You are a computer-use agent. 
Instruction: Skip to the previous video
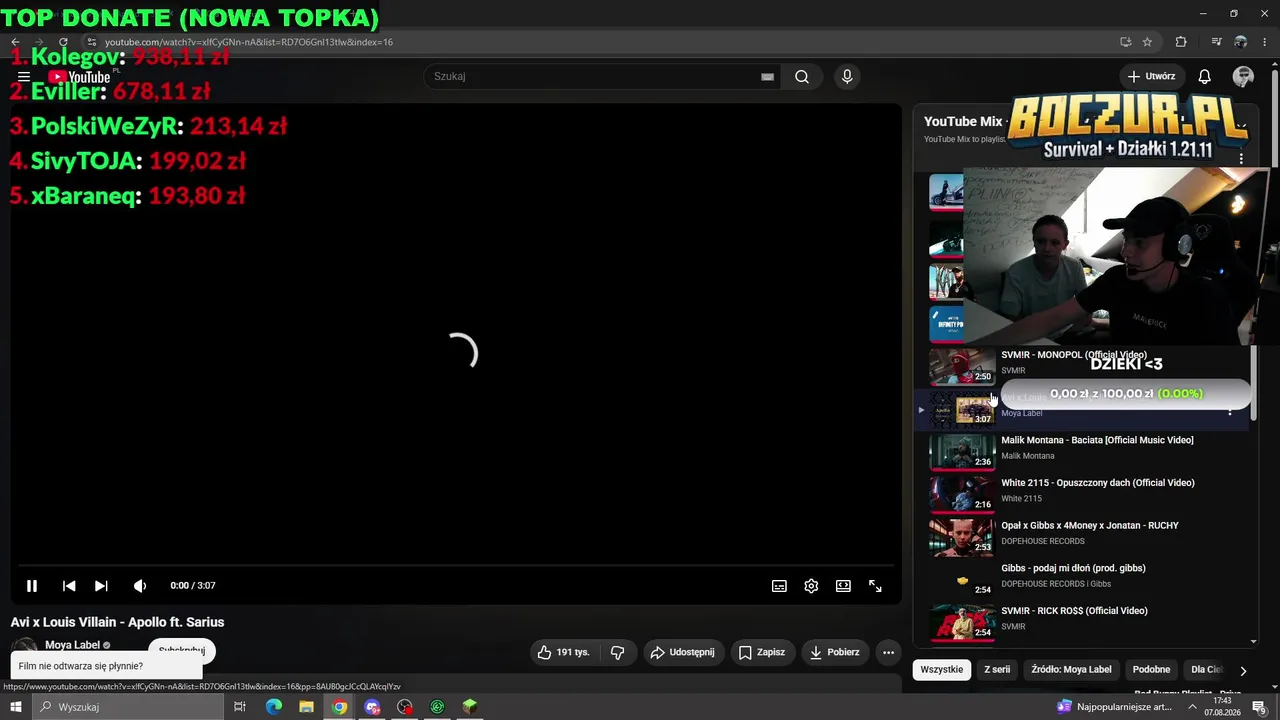(69, 586)
